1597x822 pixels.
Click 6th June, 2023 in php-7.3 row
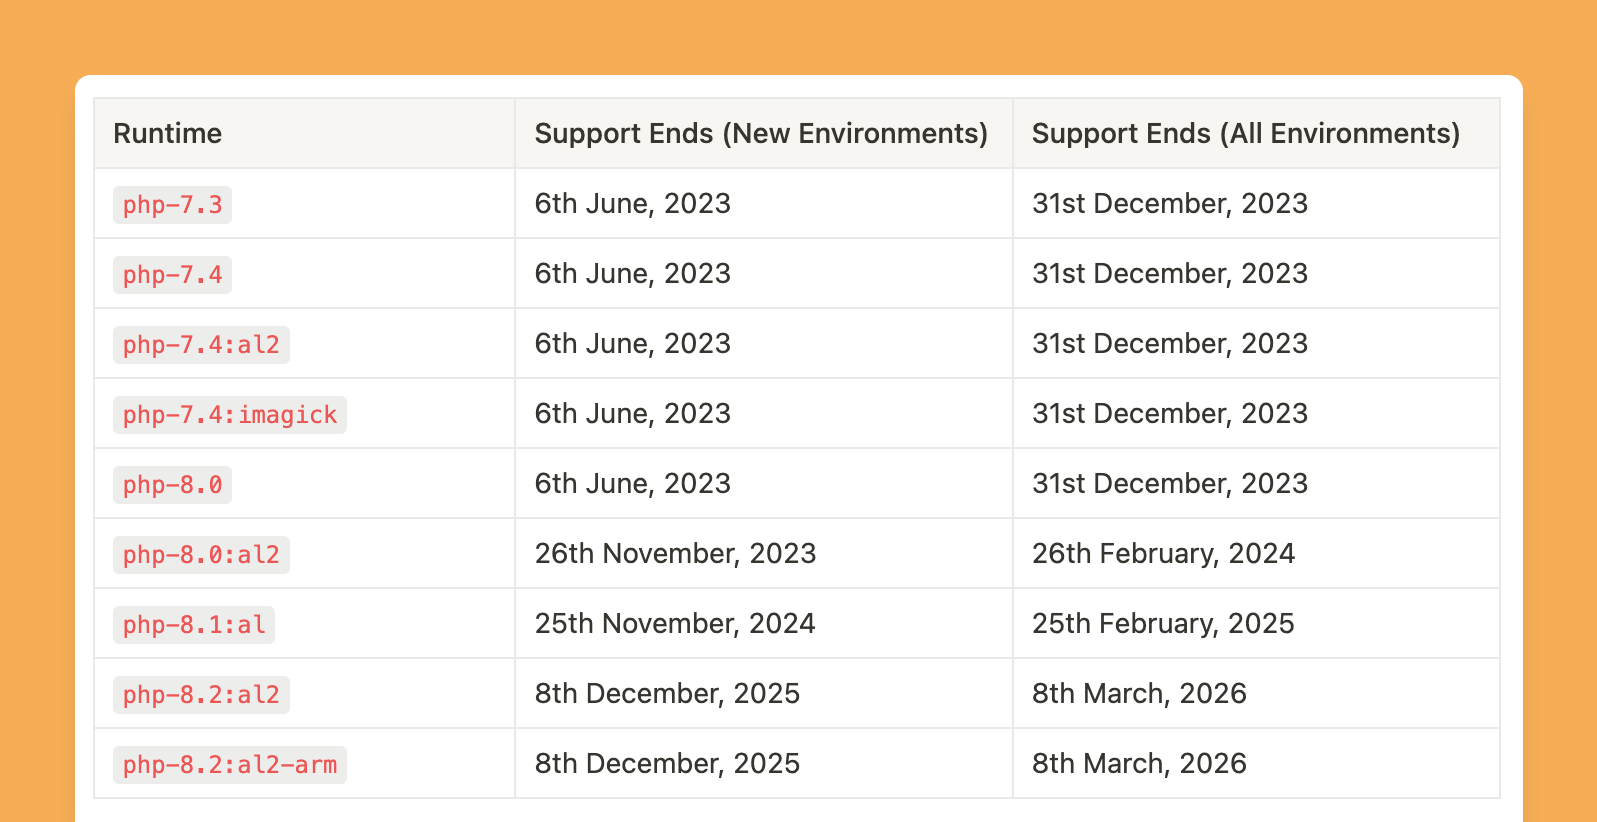click(x=632, y=204)
